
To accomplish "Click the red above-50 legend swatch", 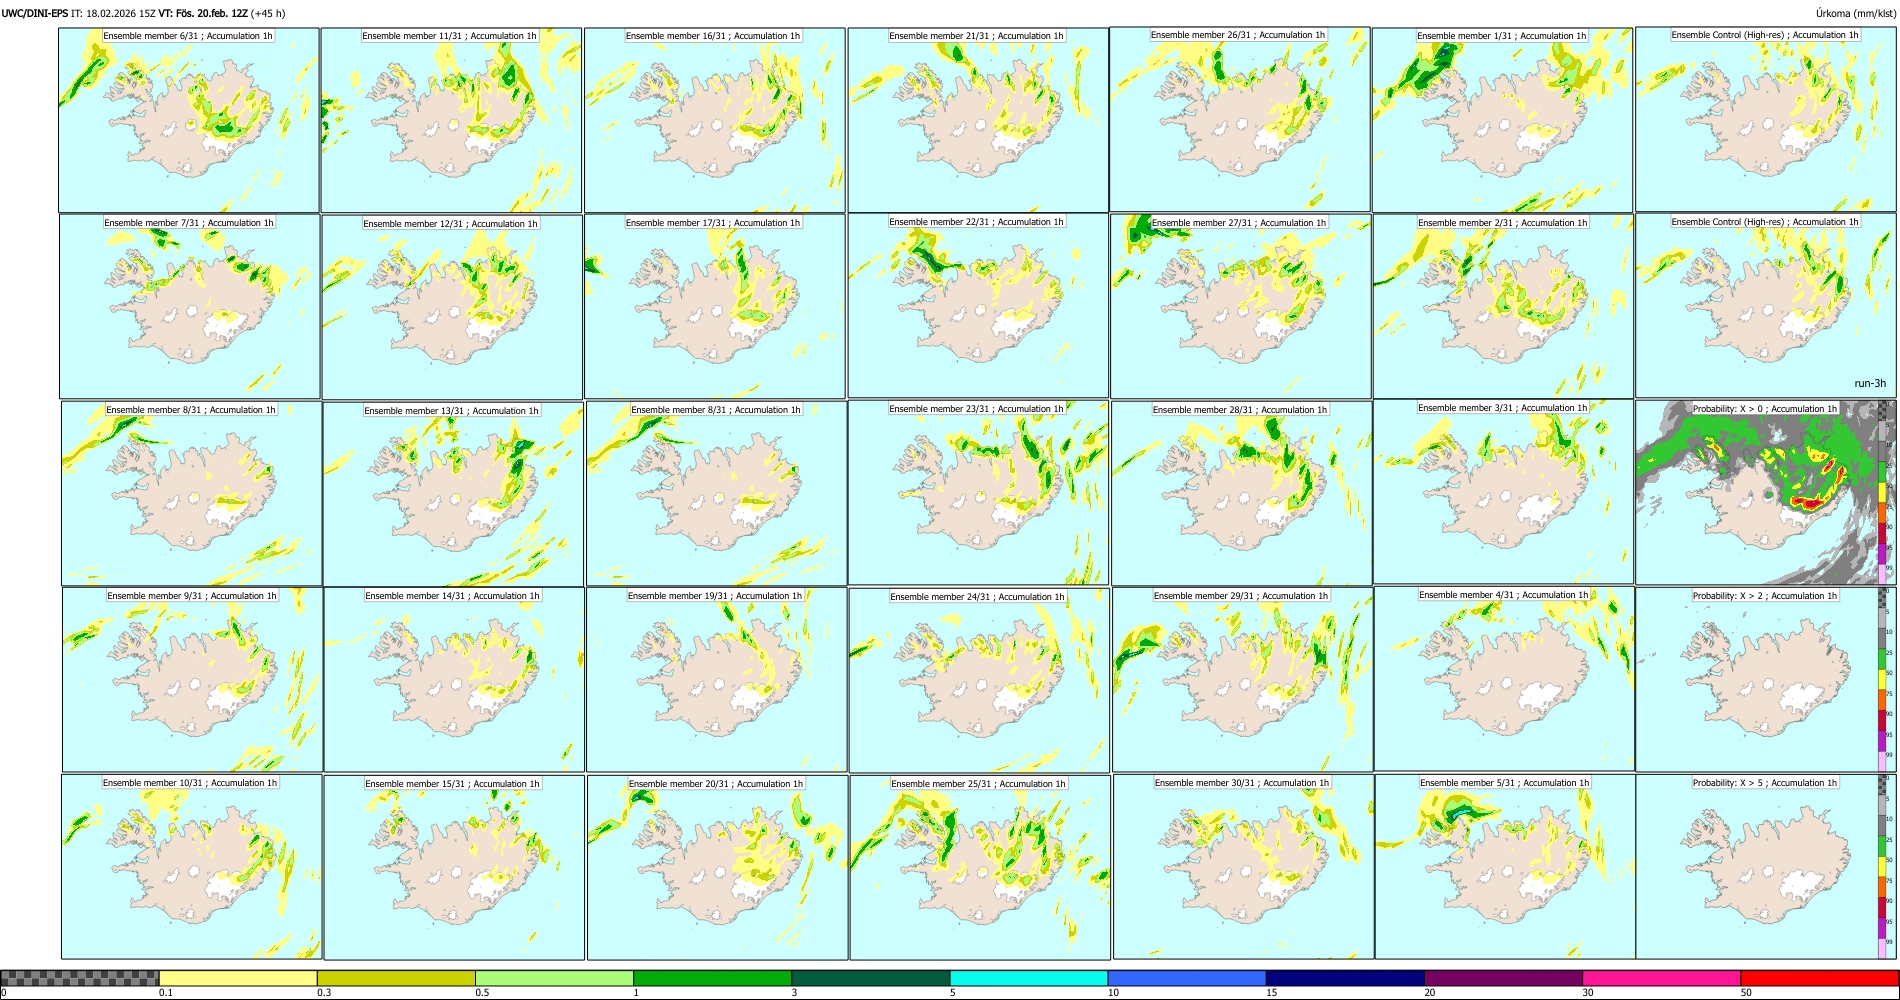I will (x=1819, y=978).
